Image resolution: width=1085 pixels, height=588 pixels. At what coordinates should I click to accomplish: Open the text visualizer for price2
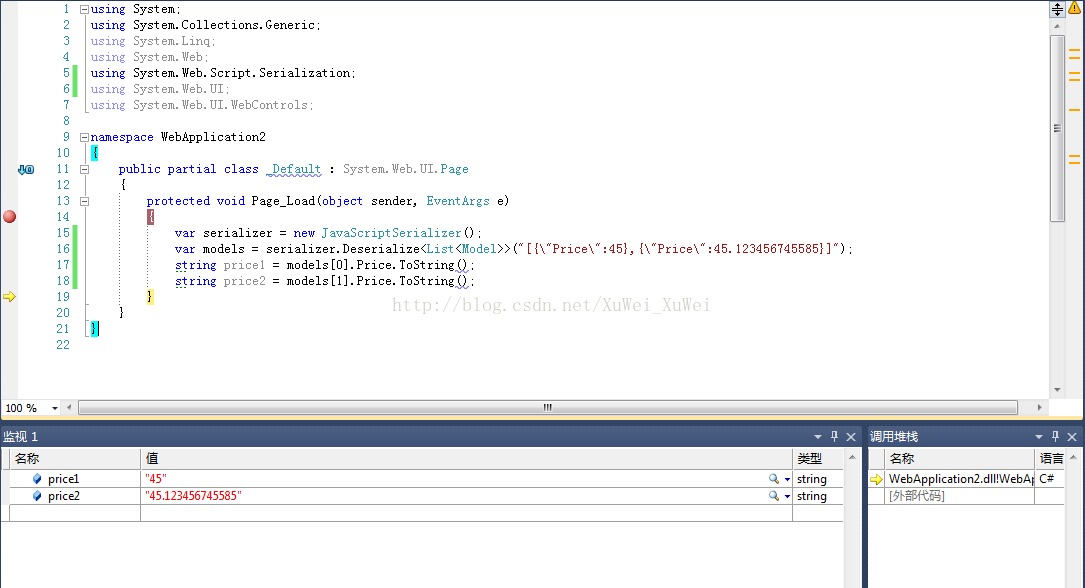[774, 496]
